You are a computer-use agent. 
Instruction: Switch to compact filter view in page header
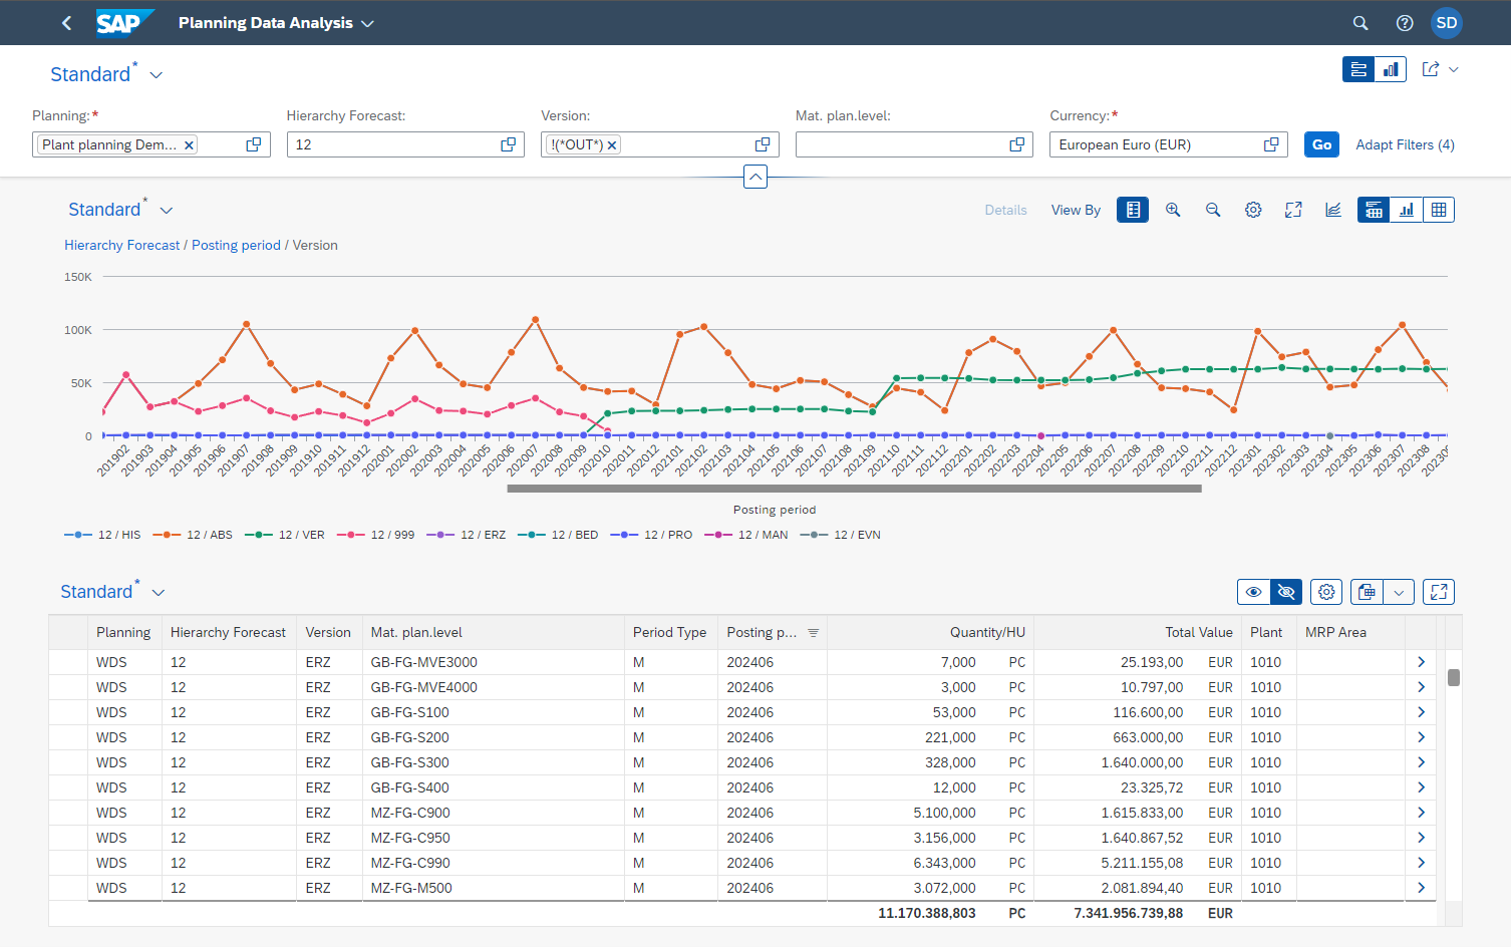[x=1358, y=70]
